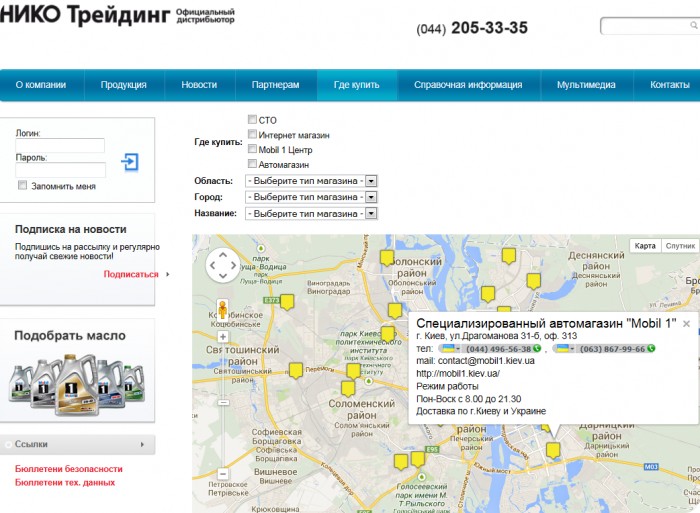
Task: Open the Партнерам menu
Action: [275, 85]
